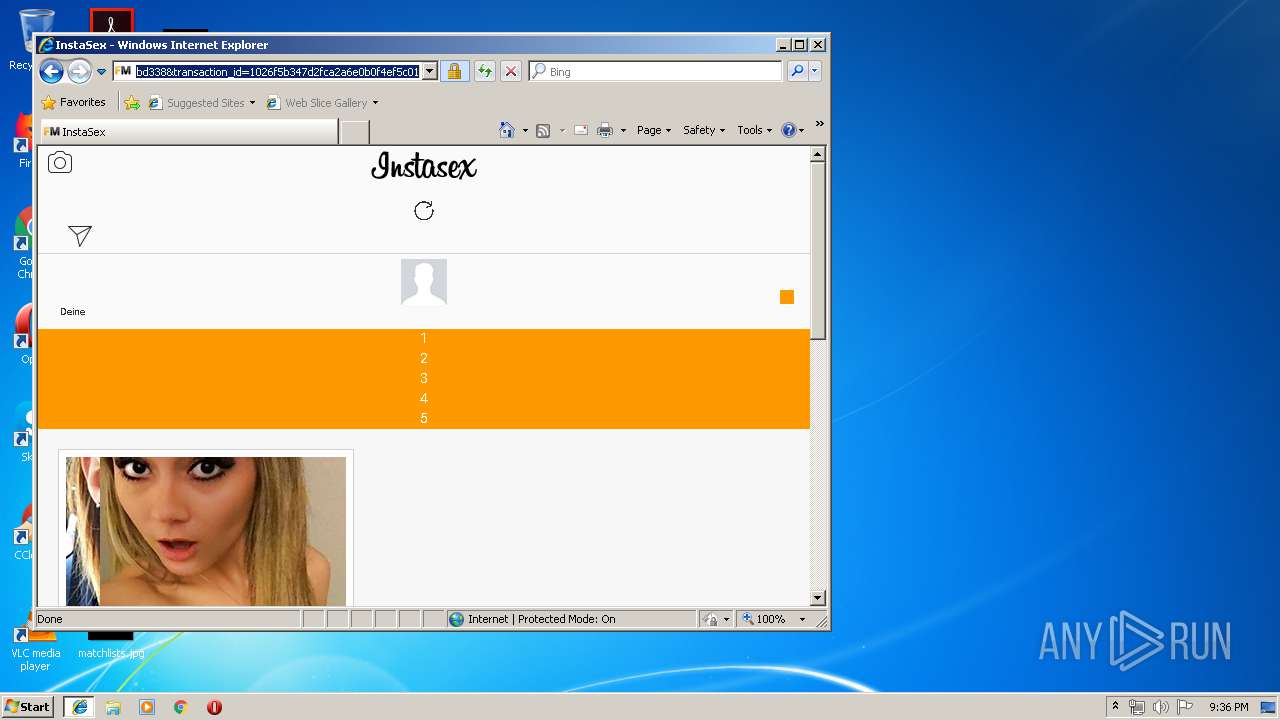The width and height of the screenshot is (1280, 720).
Task: Click the Home toolbar icon
Action: click(507, 130)
